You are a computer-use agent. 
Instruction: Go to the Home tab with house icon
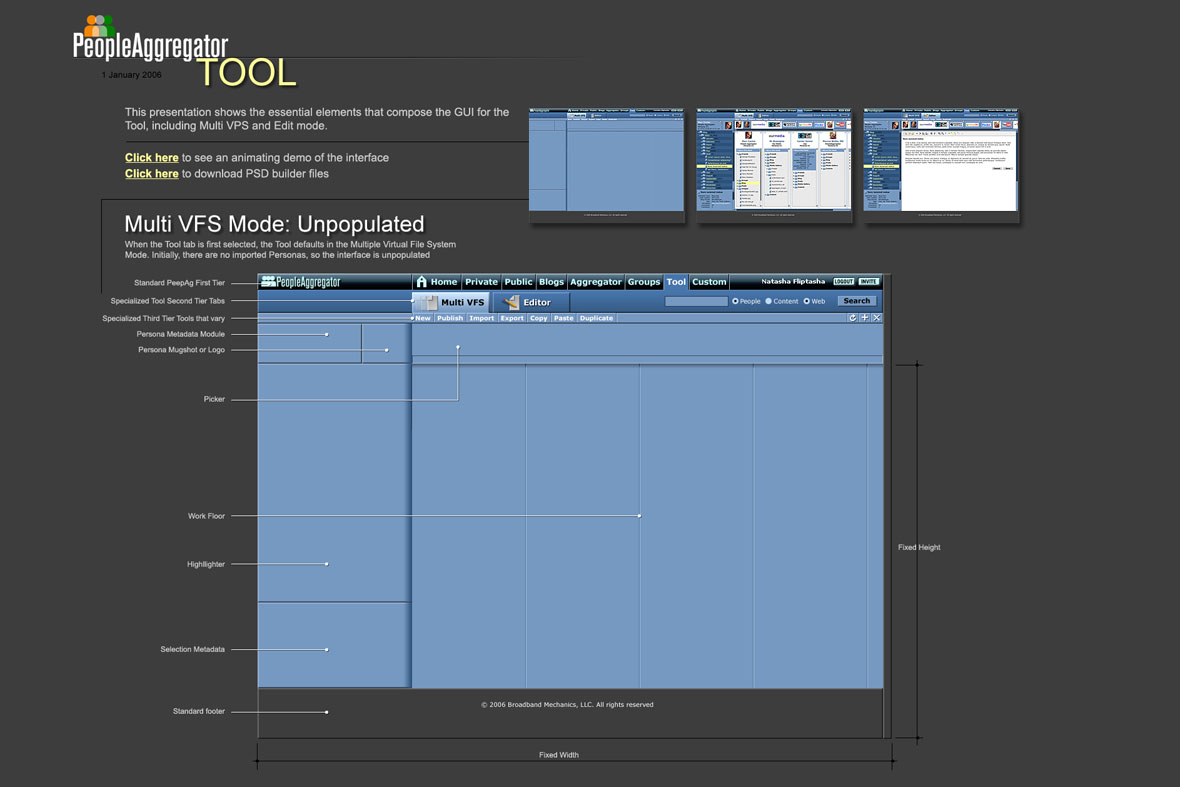[x=436, y=282]
